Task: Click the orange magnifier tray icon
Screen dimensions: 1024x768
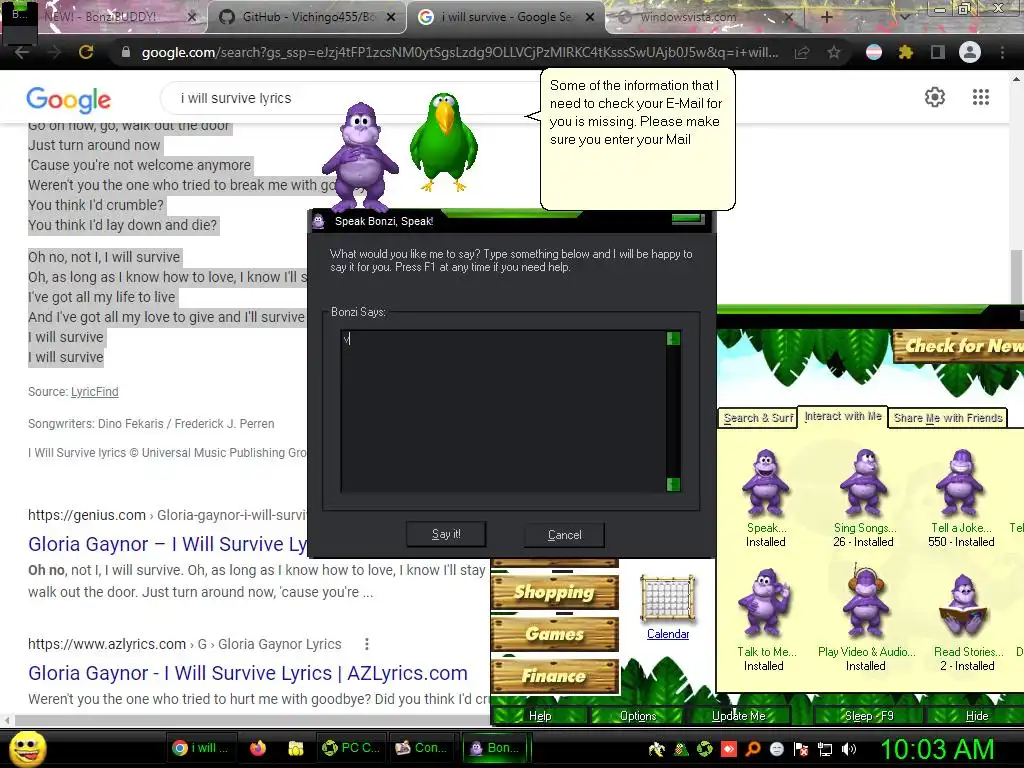Action: [753, 749]
